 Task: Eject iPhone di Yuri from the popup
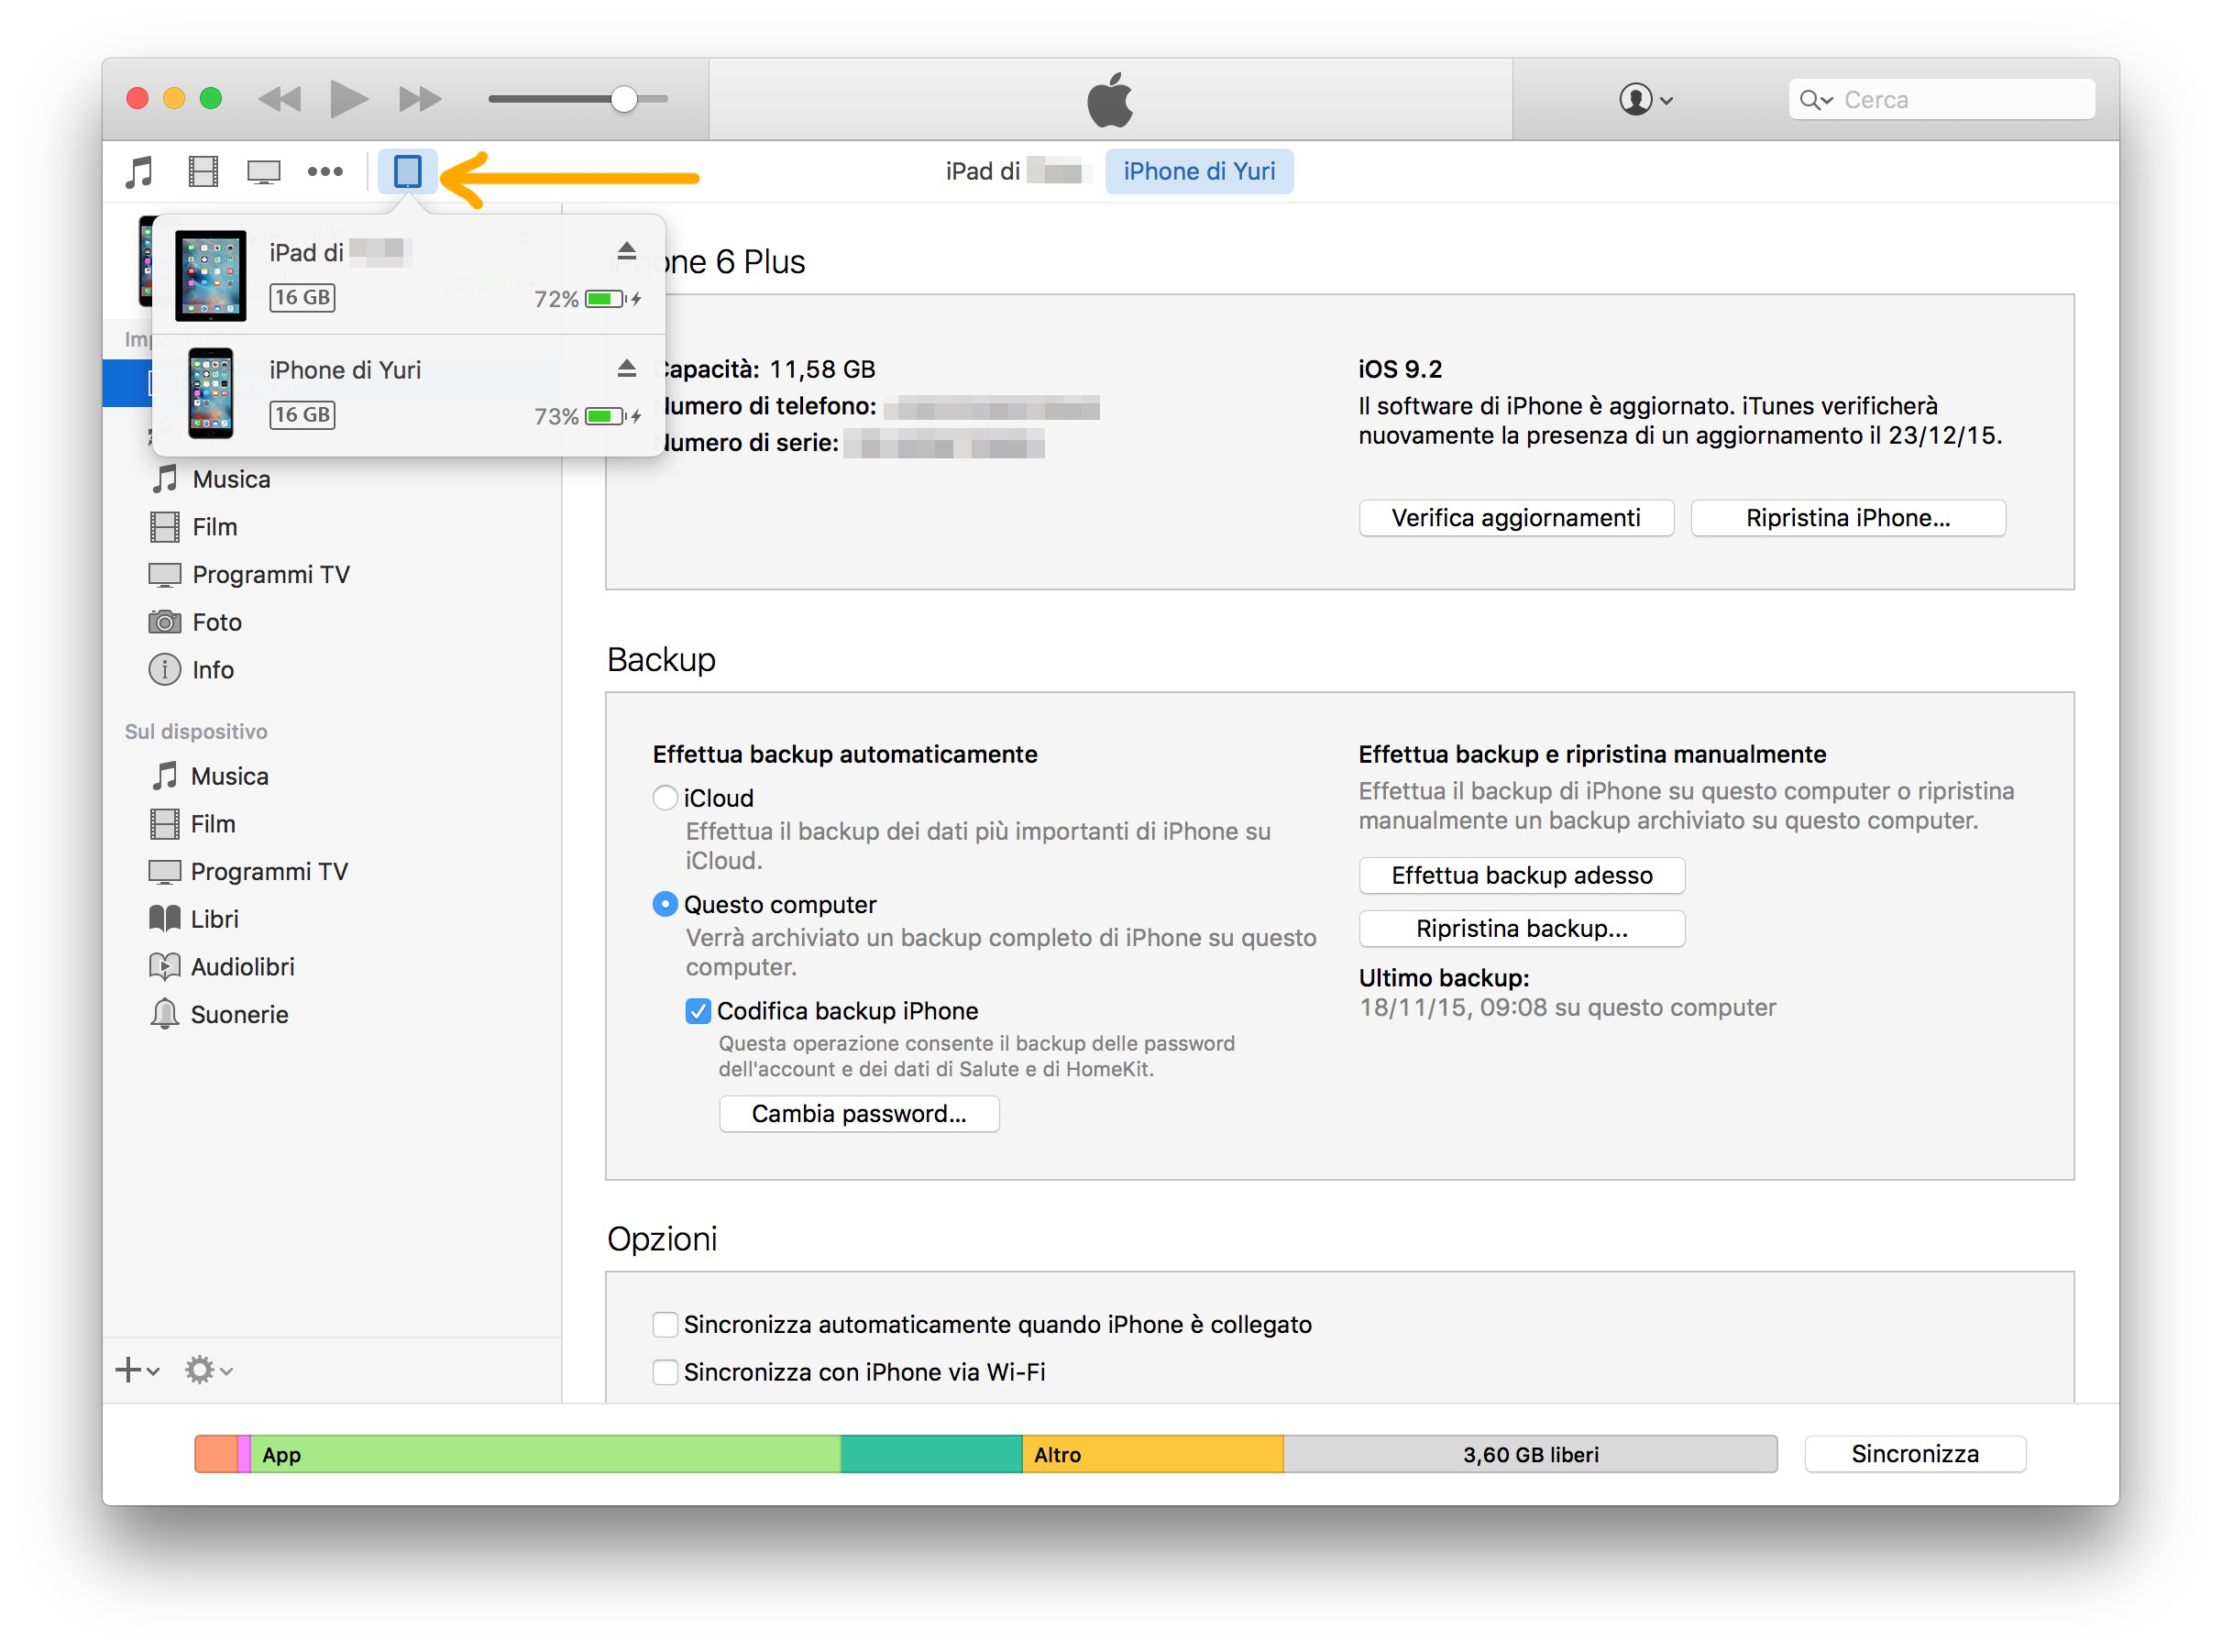tap(627, 368)
